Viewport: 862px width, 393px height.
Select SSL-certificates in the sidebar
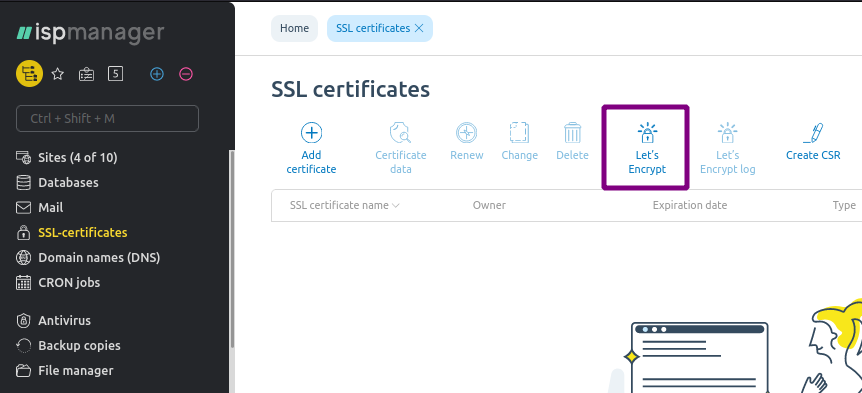[82, 233]
